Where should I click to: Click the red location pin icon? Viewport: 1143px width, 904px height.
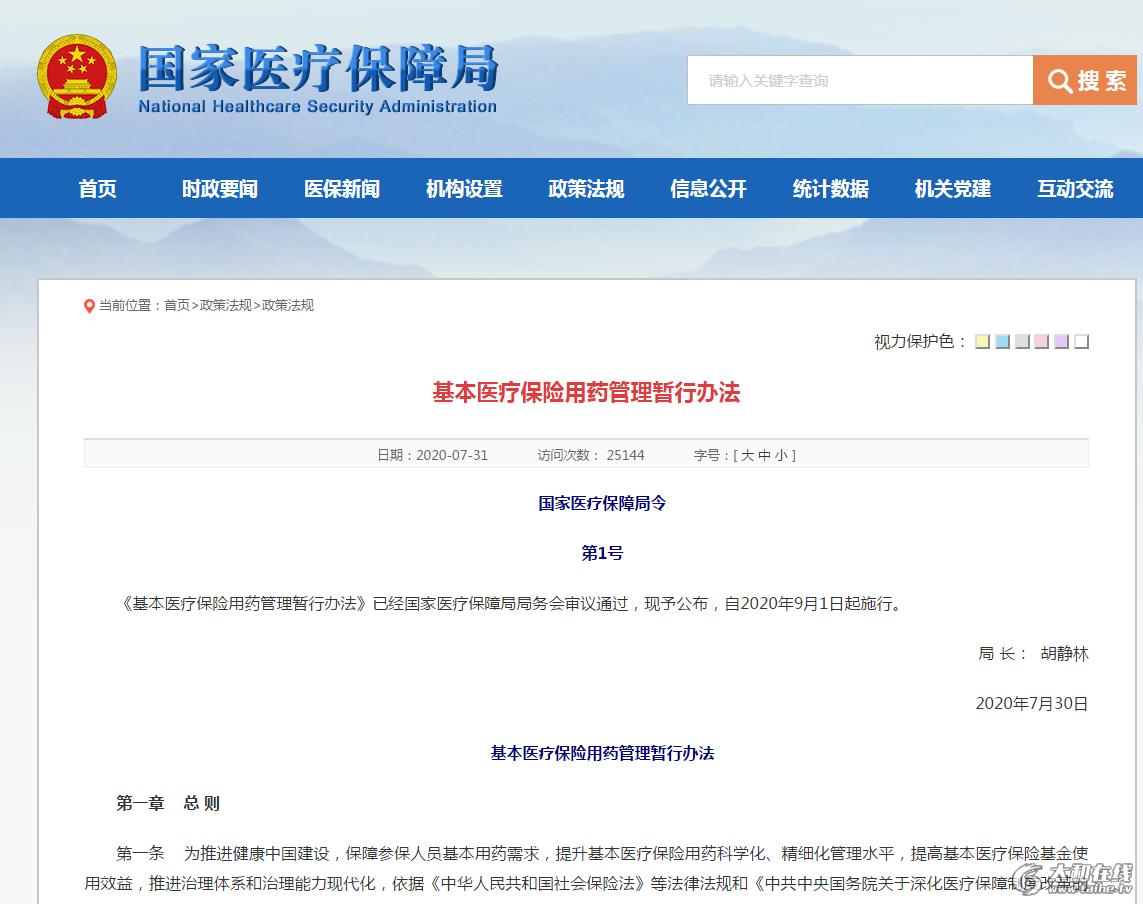[x=89, y=306]
